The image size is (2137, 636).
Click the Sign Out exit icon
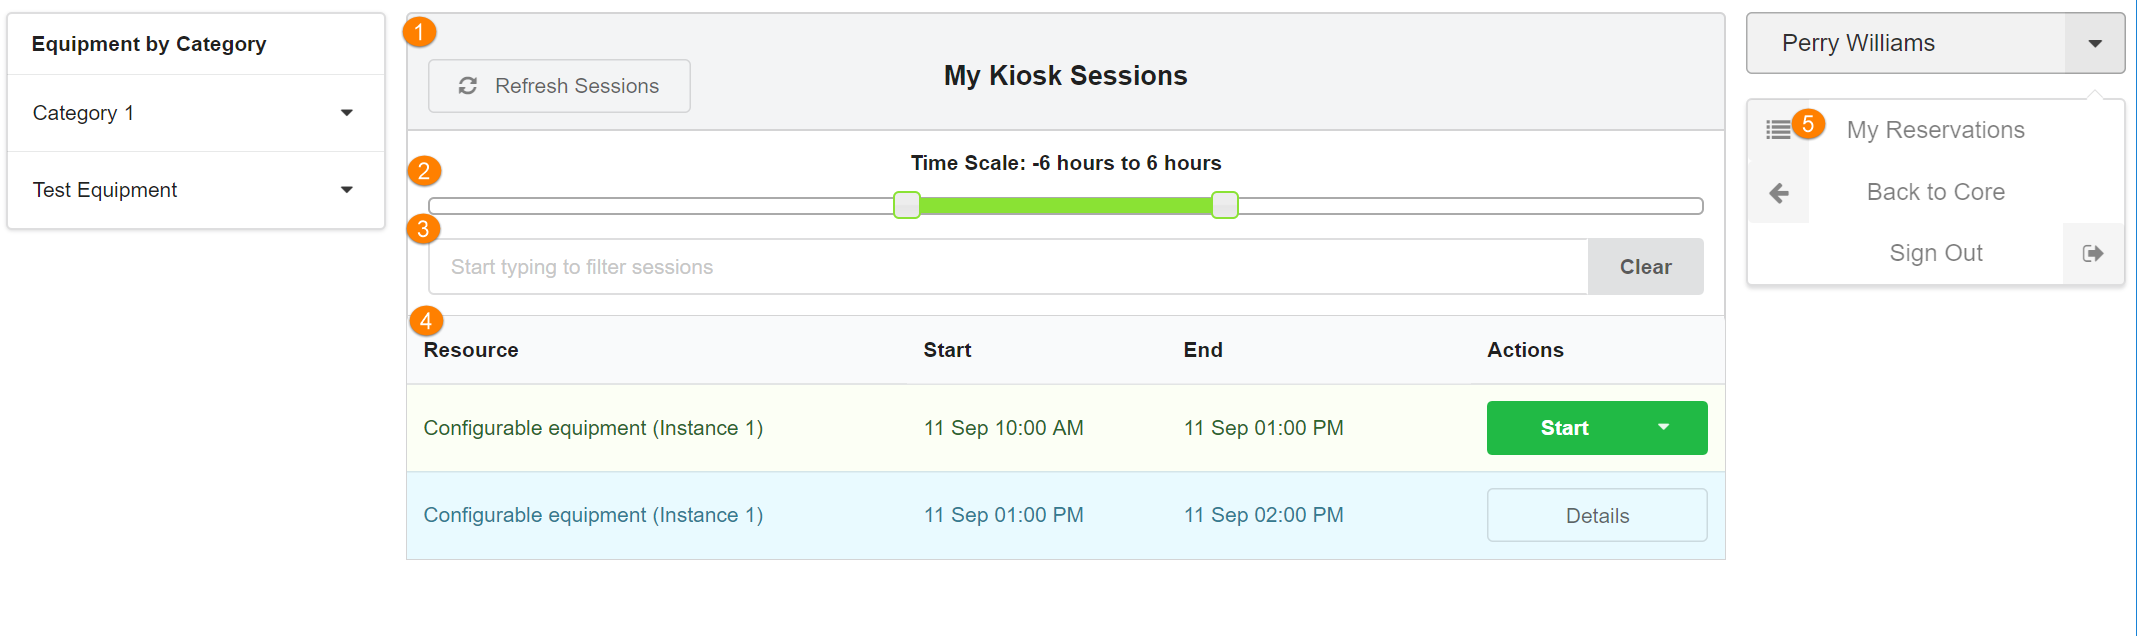2093,254
